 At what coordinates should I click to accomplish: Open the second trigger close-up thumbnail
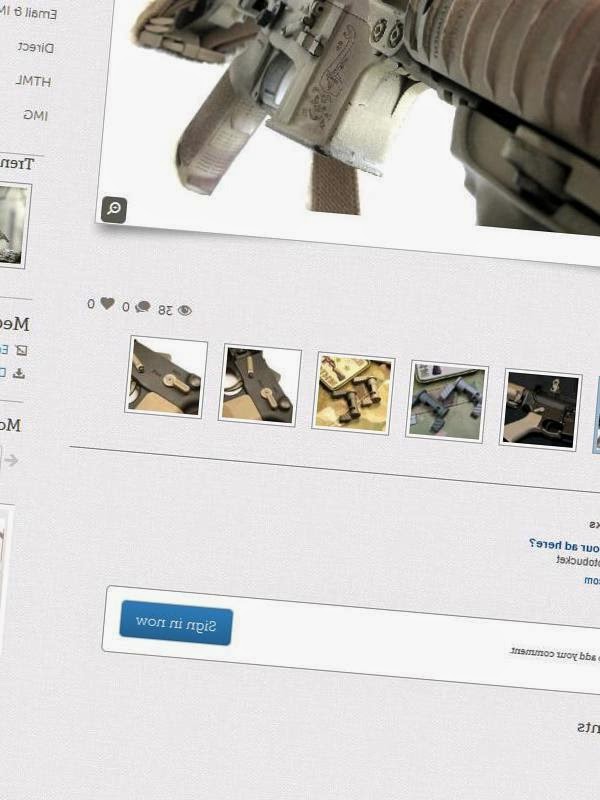pyautogui.click(x=260, y=385)
